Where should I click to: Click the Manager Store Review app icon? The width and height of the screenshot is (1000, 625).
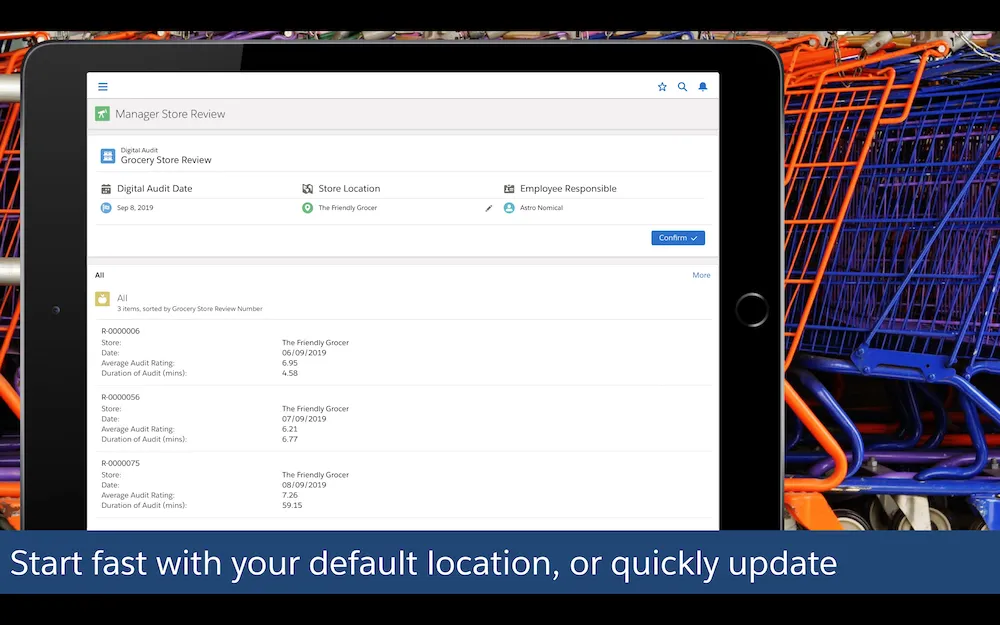pyautogui.click(x=102, y=114)
